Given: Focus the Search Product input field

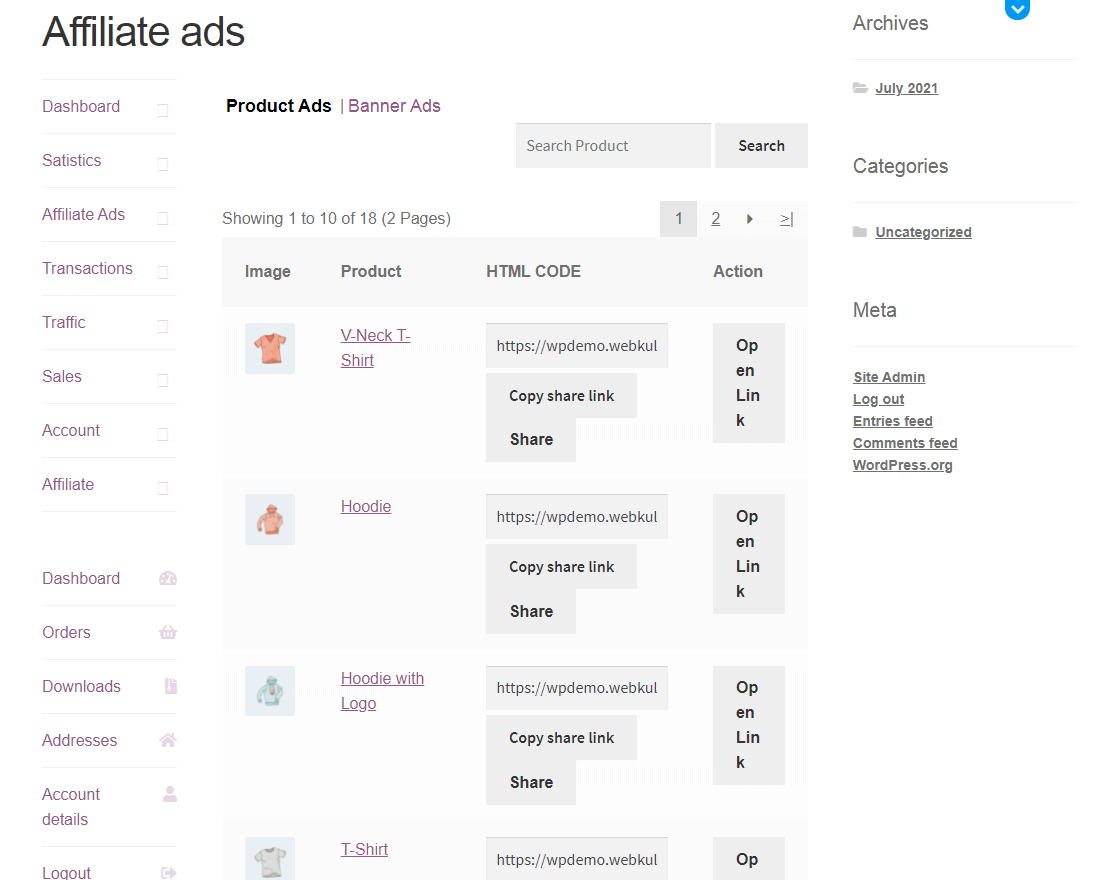Looking at the screenshot, I should tap(613, 146).
